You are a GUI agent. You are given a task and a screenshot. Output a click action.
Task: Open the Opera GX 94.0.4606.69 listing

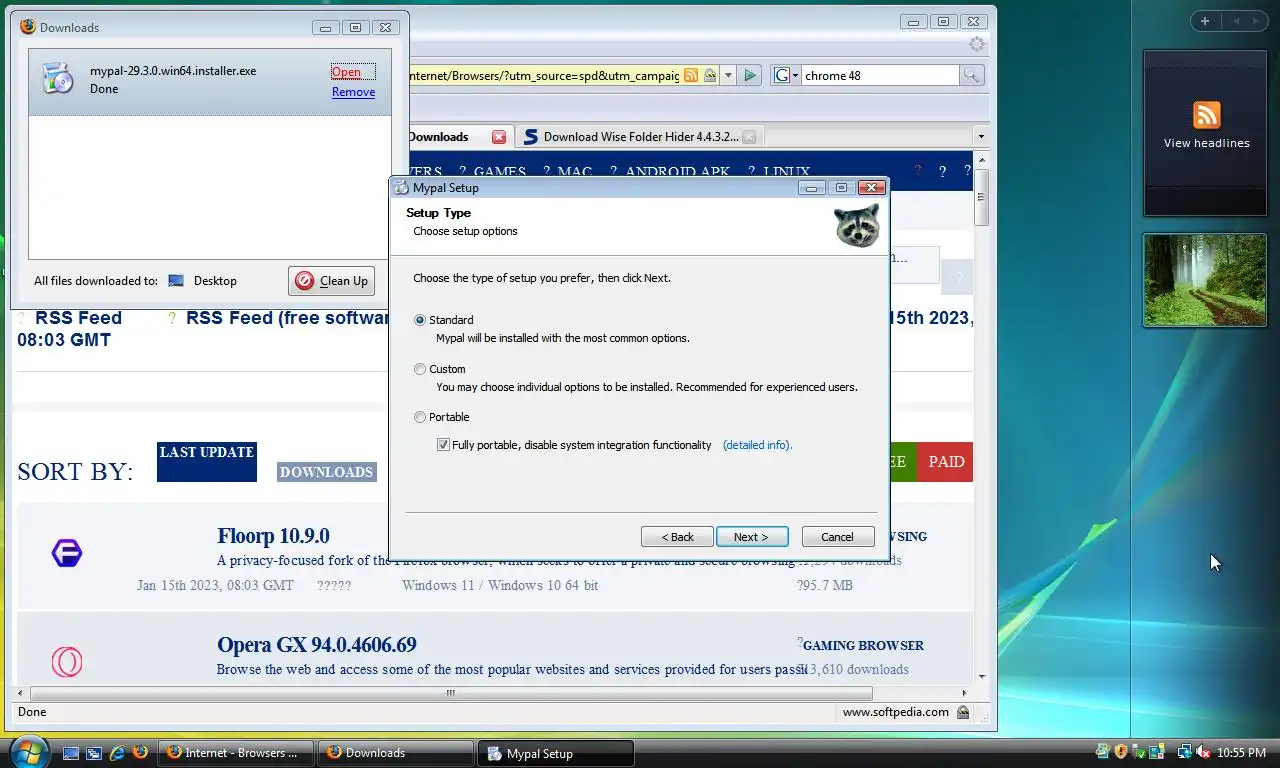(x=317, y=645)
